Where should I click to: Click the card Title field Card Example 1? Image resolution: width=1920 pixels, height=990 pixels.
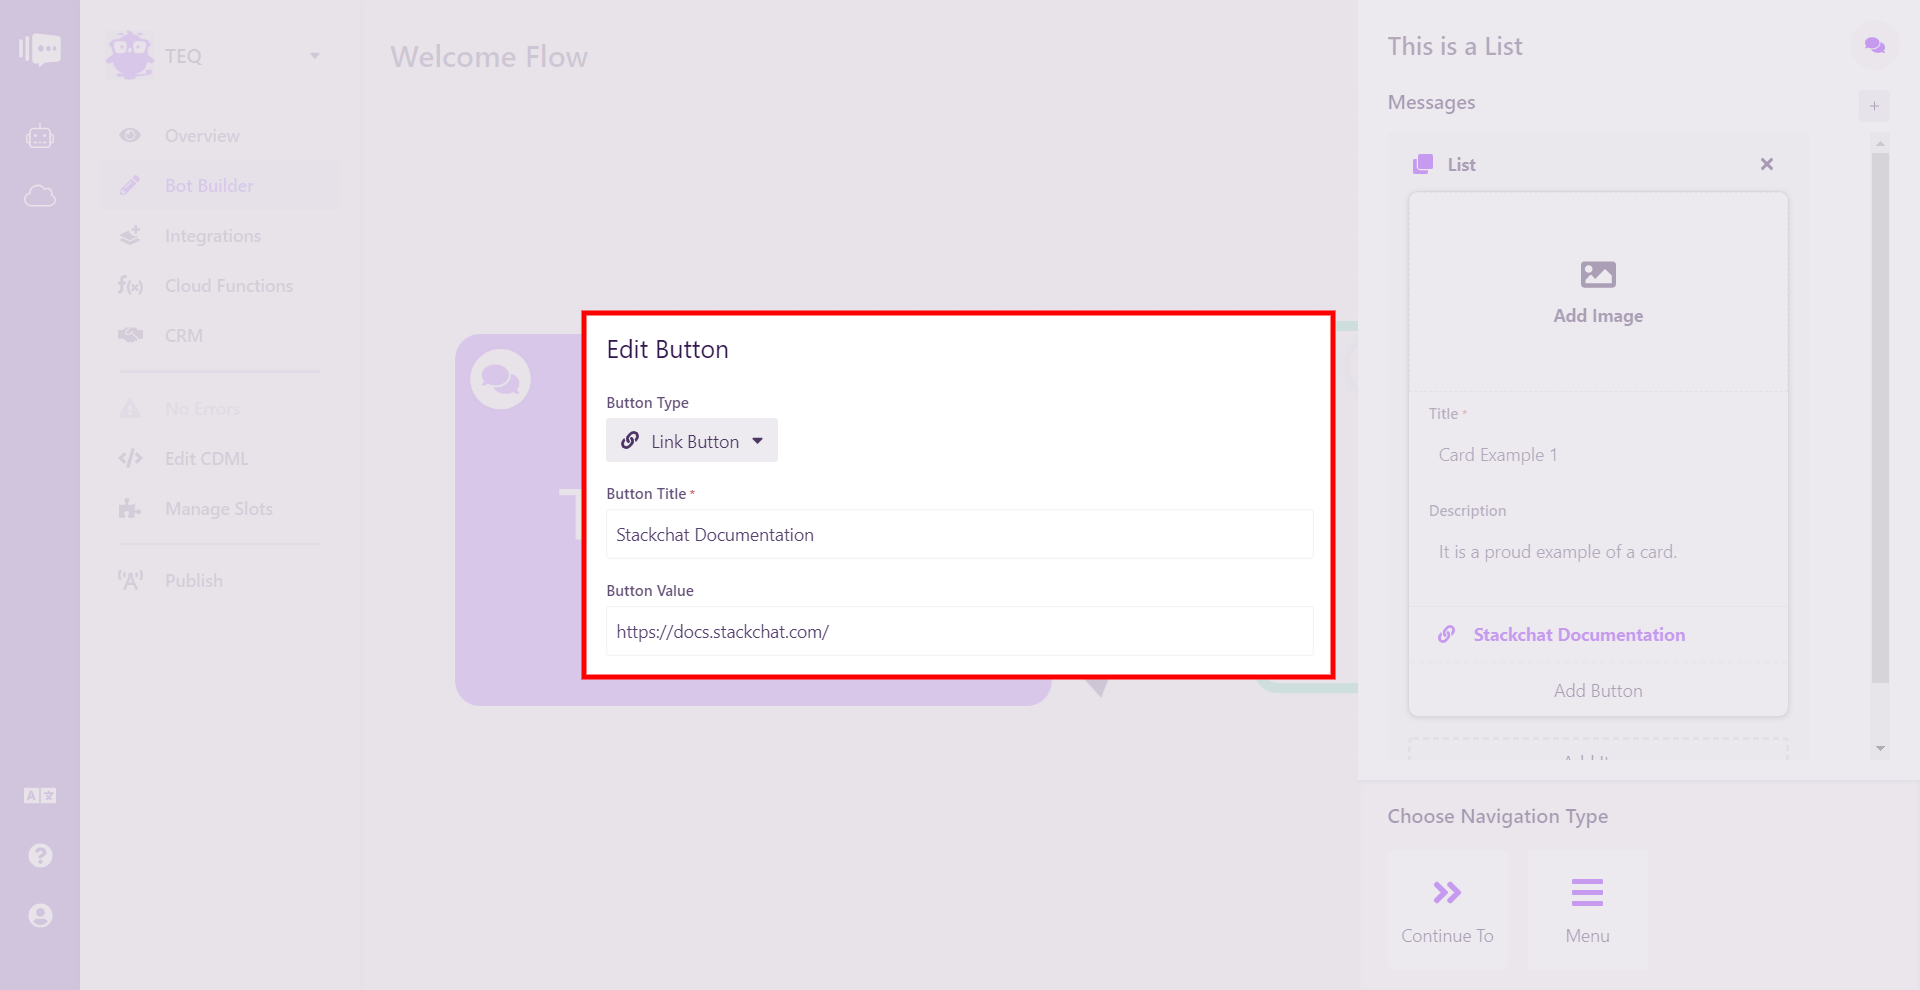tap(1598, 455)
